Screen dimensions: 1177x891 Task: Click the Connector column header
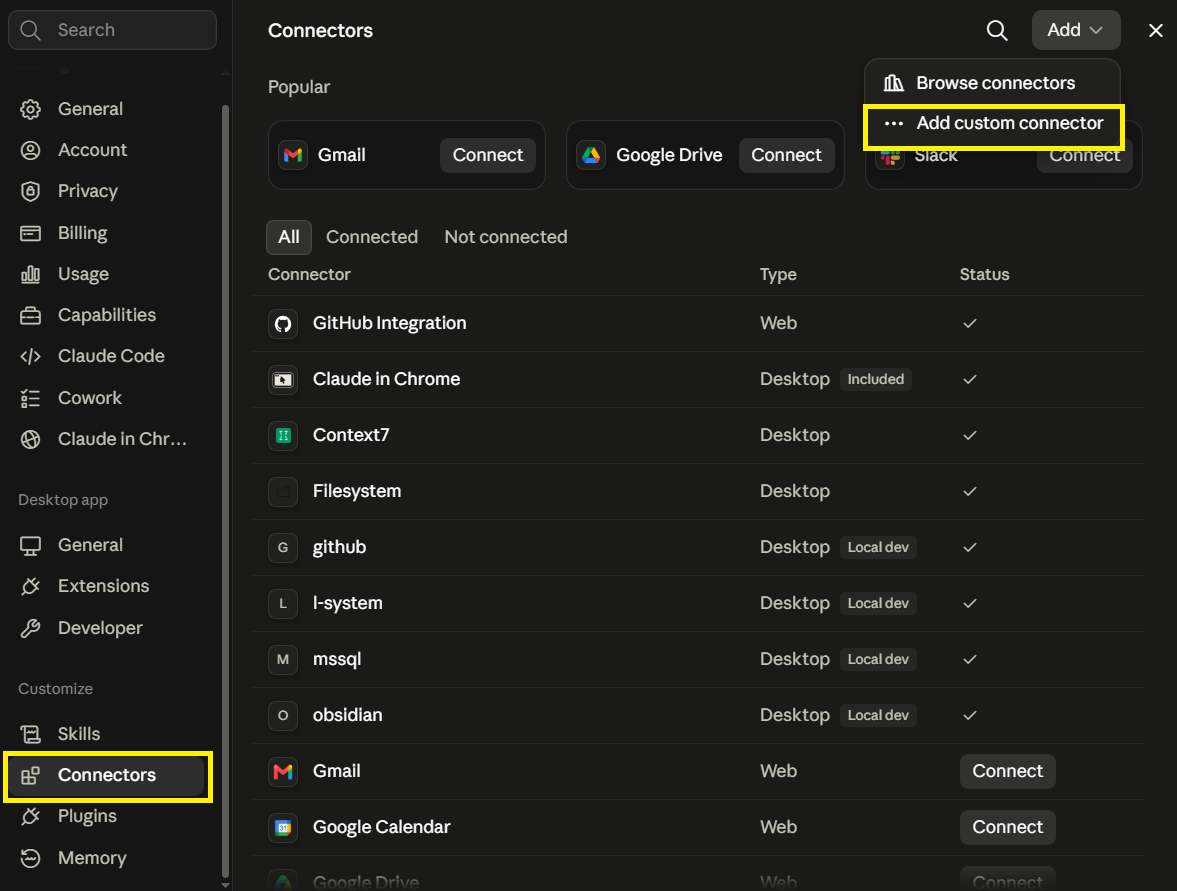coord(309,275)
